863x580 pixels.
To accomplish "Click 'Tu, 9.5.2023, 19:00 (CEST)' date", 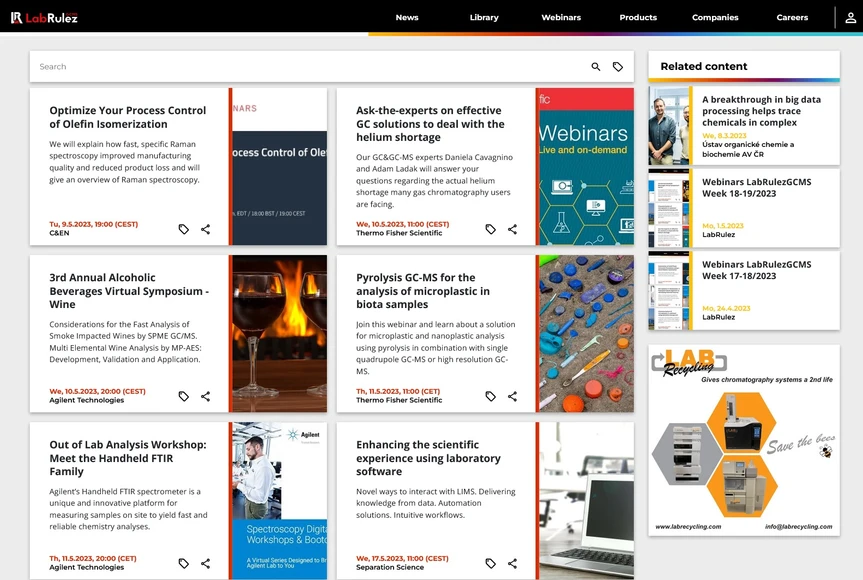I will (x=94, y=224).
